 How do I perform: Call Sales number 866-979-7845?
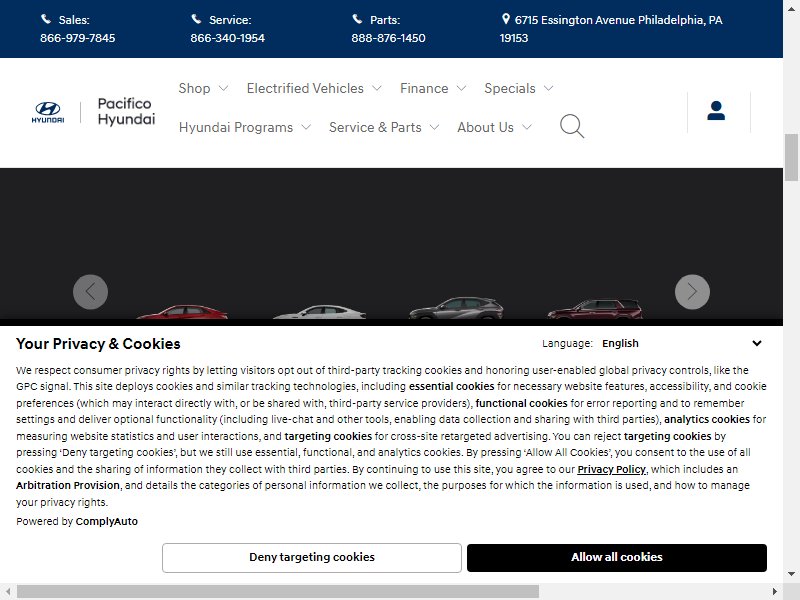[78, 38]
